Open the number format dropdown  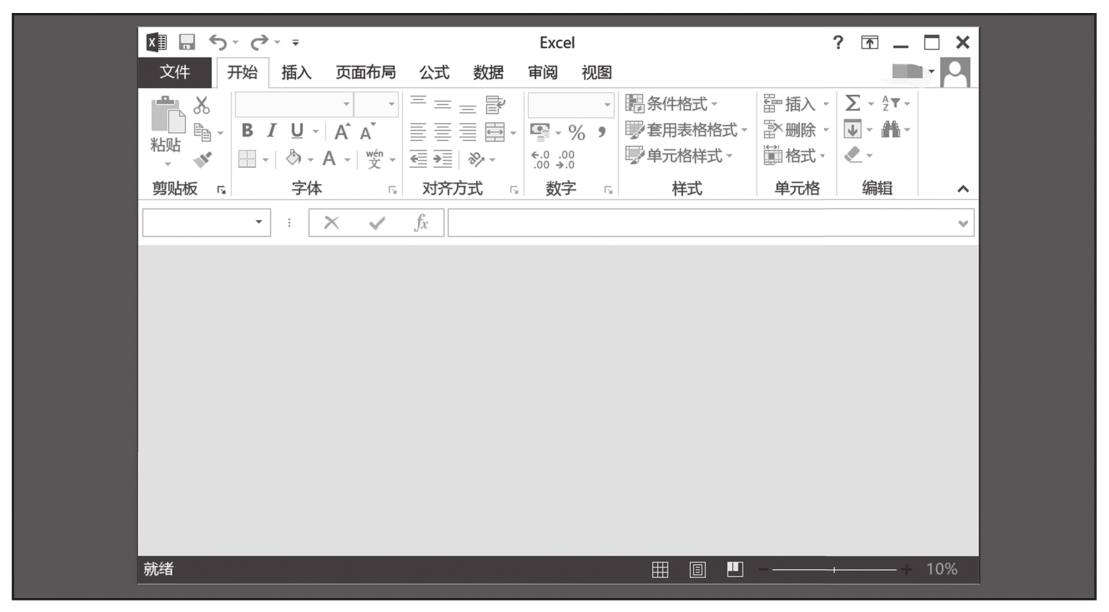tap(607, 105)
